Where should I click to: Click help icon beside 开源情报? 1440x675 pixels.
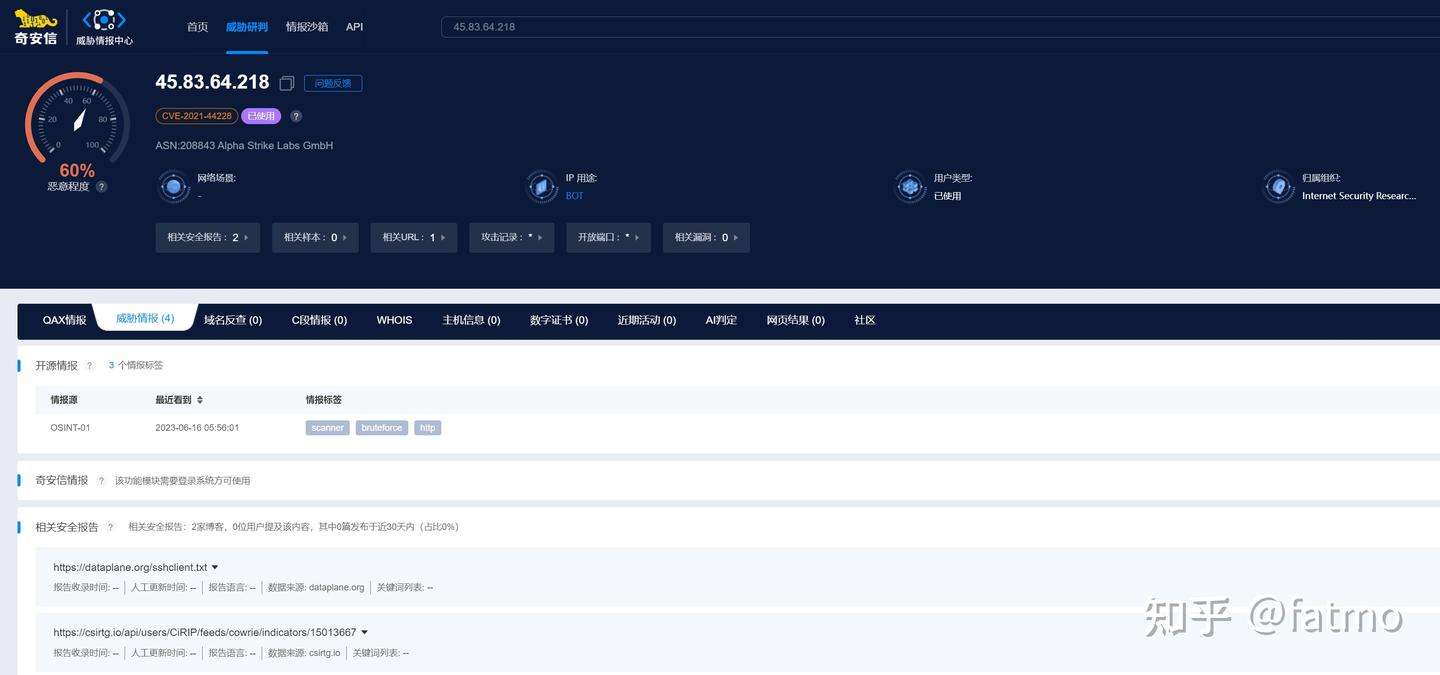point(90,366)
